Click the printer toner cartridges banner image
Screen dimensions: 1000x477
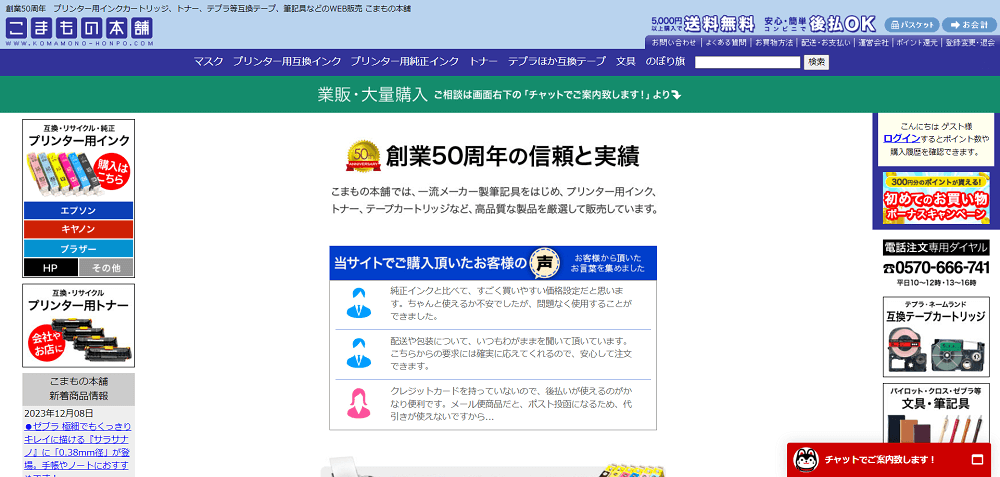point(78,325)
